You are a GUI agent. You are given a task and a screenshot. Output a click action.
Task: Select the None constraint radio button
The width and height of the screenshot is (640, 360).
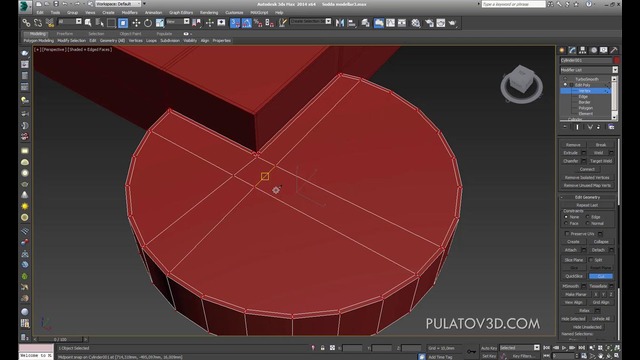[566, 217]
